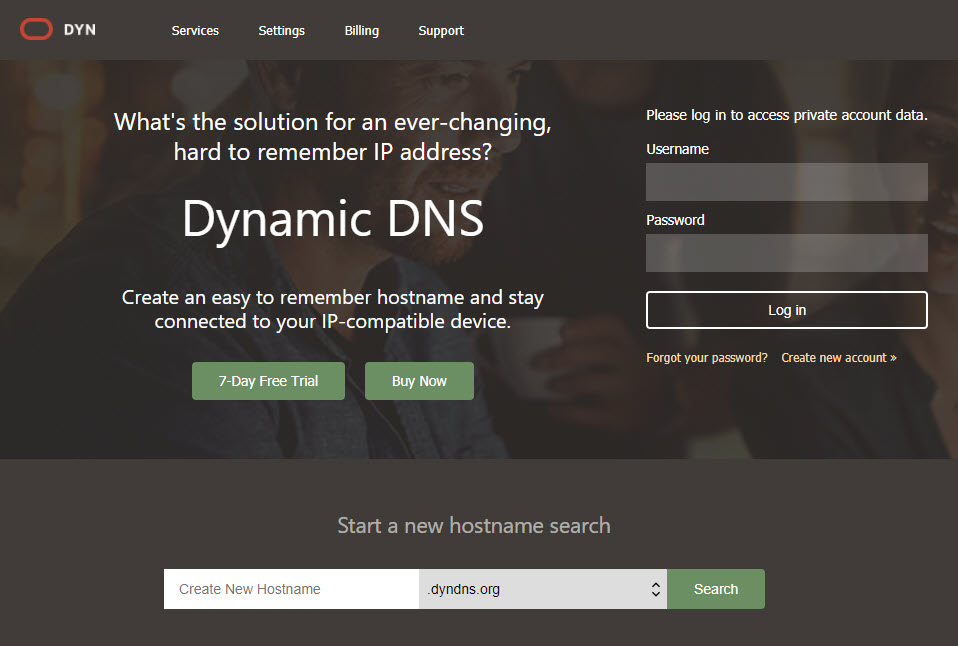Go to the Settings menu item
958x646 pixels.
[281, 31]
